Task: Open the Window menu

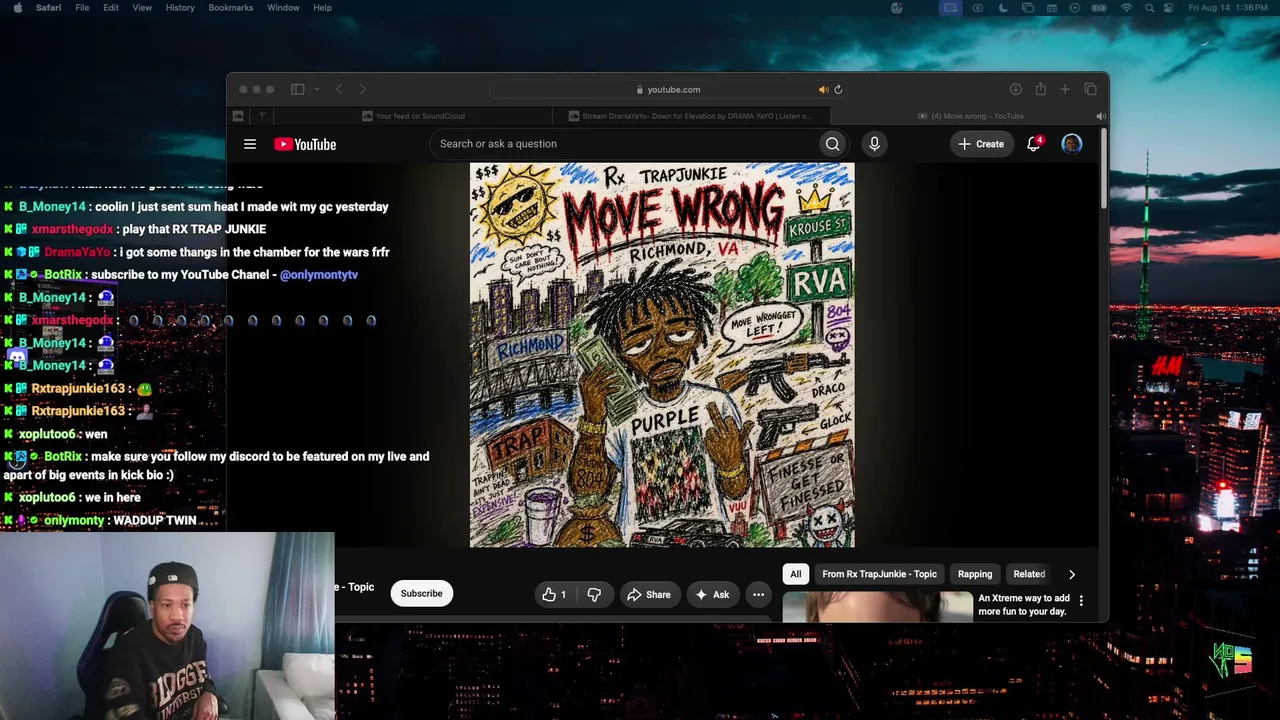Action: 283,8
